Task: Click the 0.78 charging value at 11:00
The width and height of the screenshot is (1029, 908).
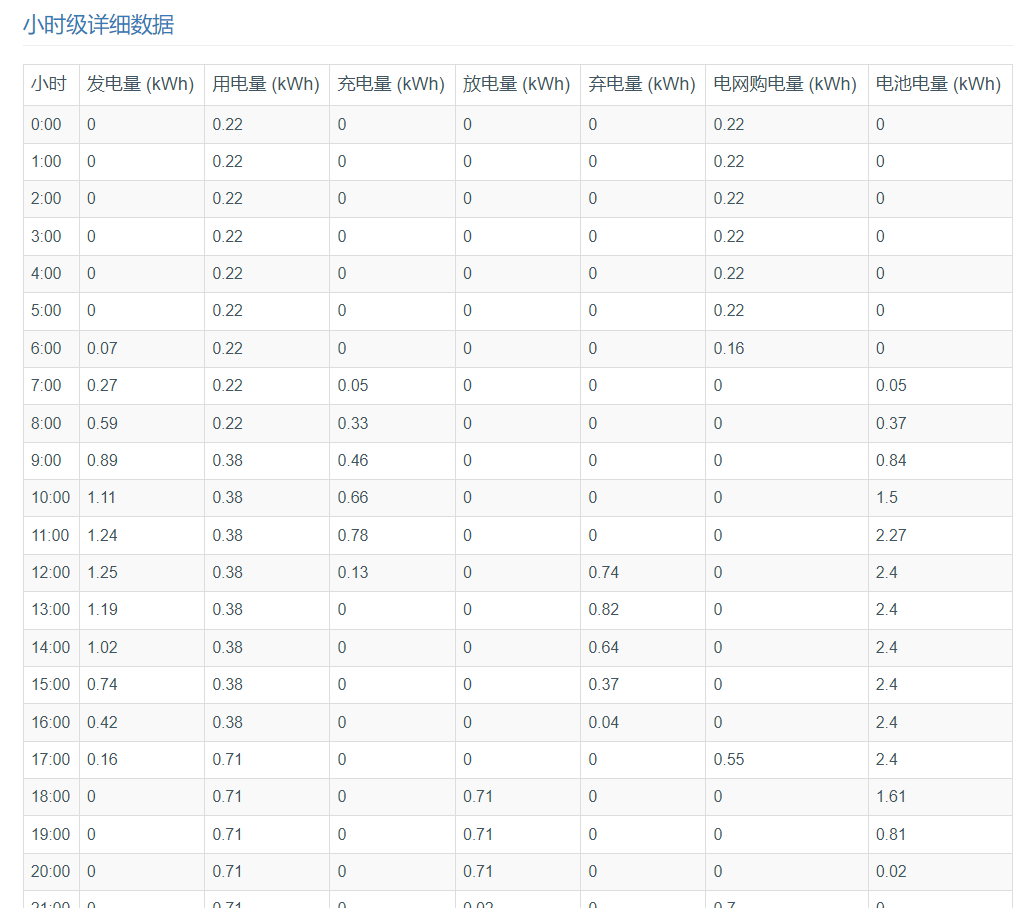Action: [x=352, y=535]
